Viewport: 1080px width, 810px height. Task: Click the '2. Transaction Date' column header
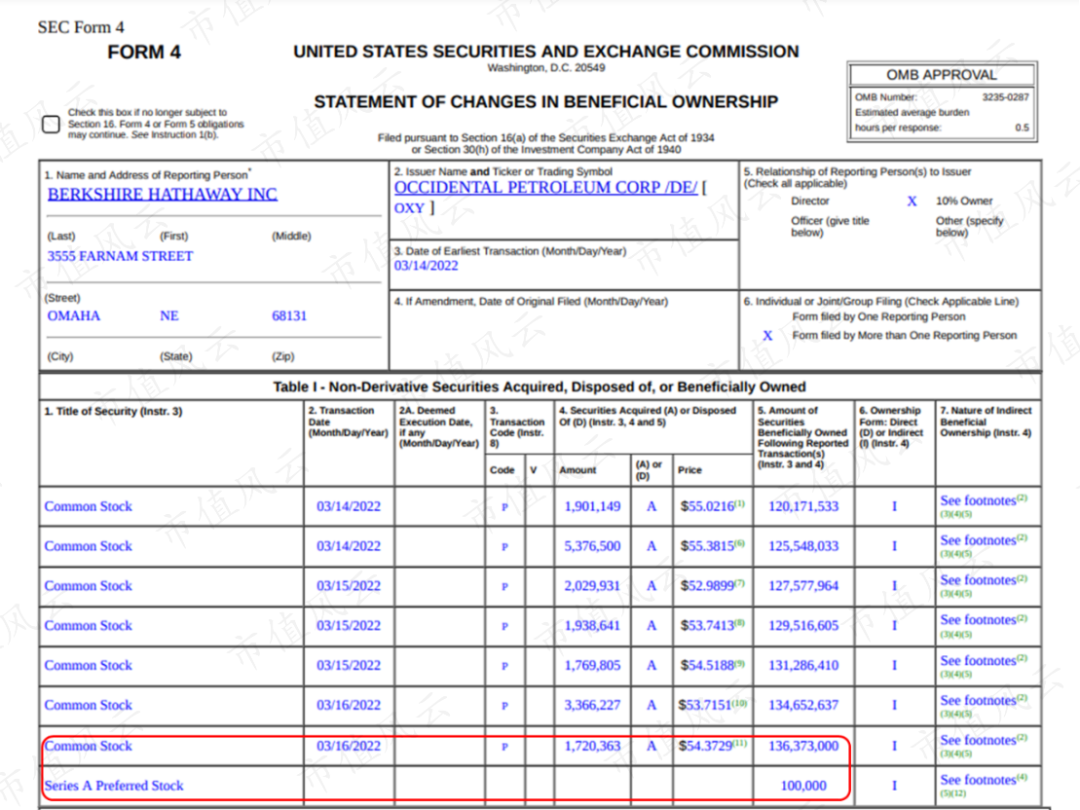[348, 421]
